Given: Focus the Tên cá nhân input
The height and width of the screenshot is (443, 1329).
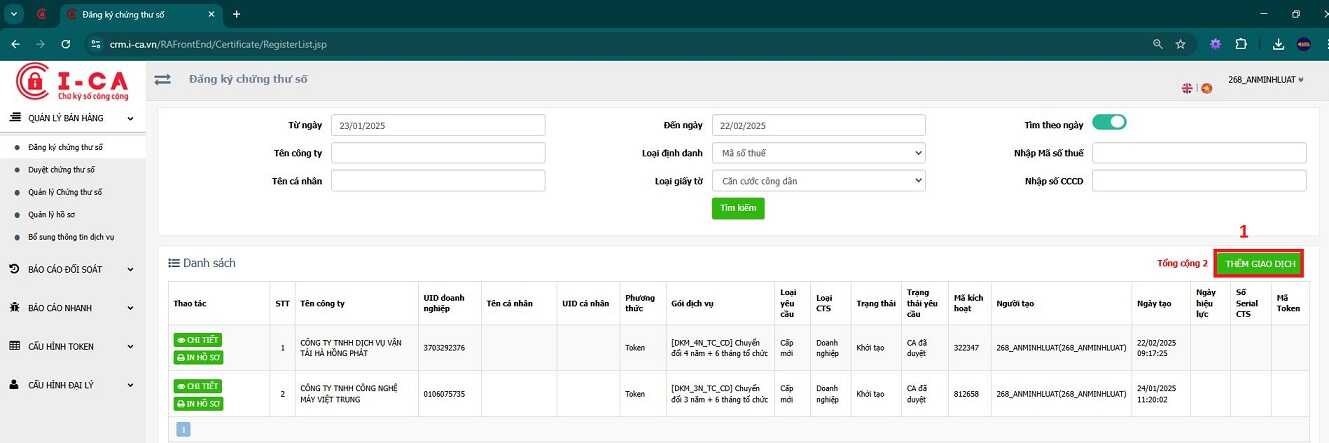Looking at the screenshot, I should point(438,181).
